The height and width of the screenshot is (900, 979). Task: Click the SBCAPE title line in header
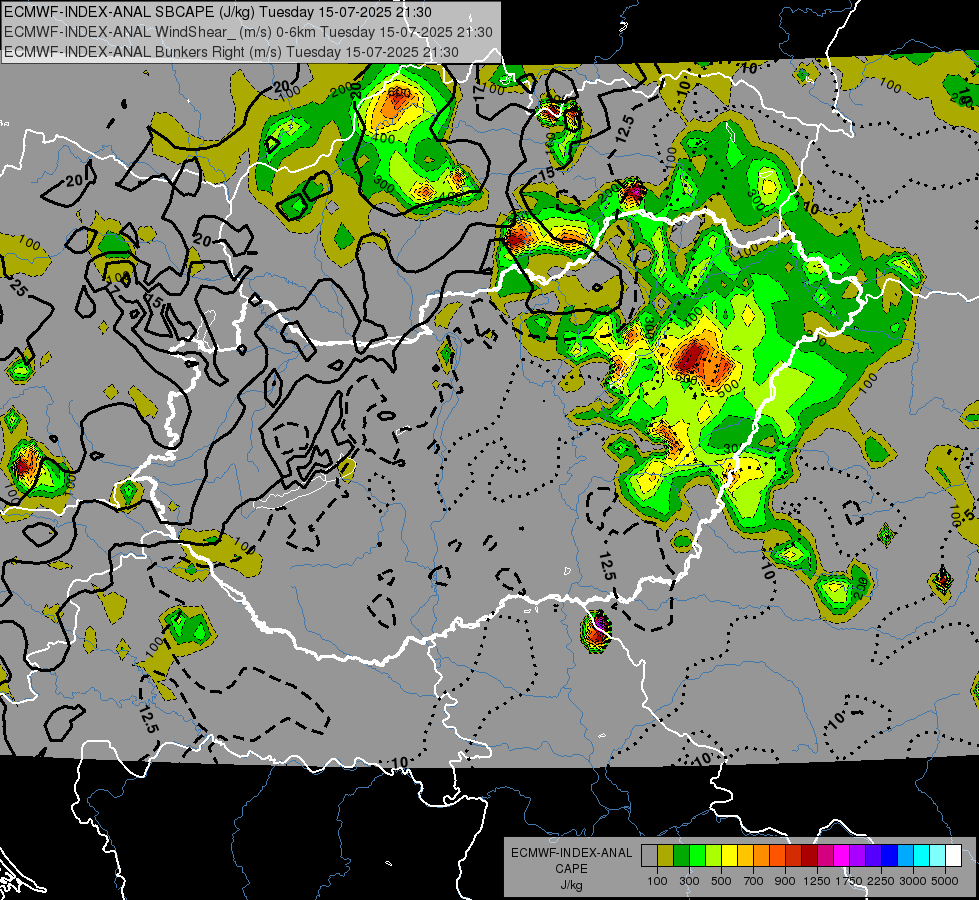[217, 12]
